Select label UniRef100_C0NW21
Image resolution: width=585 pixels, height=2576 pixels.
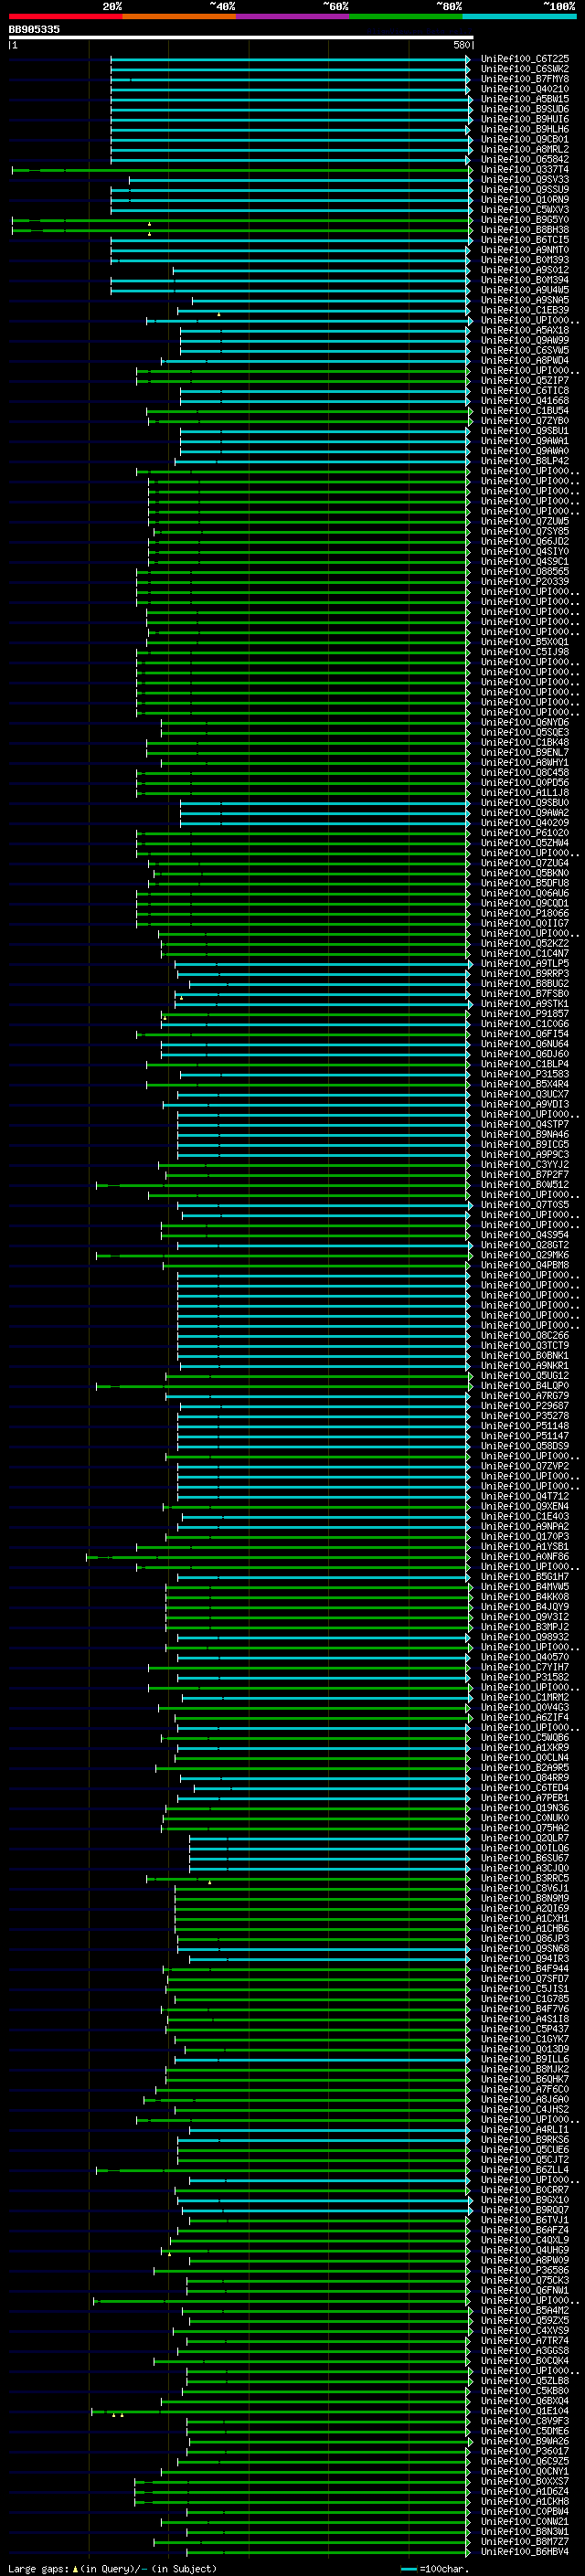click(524, 2521)
